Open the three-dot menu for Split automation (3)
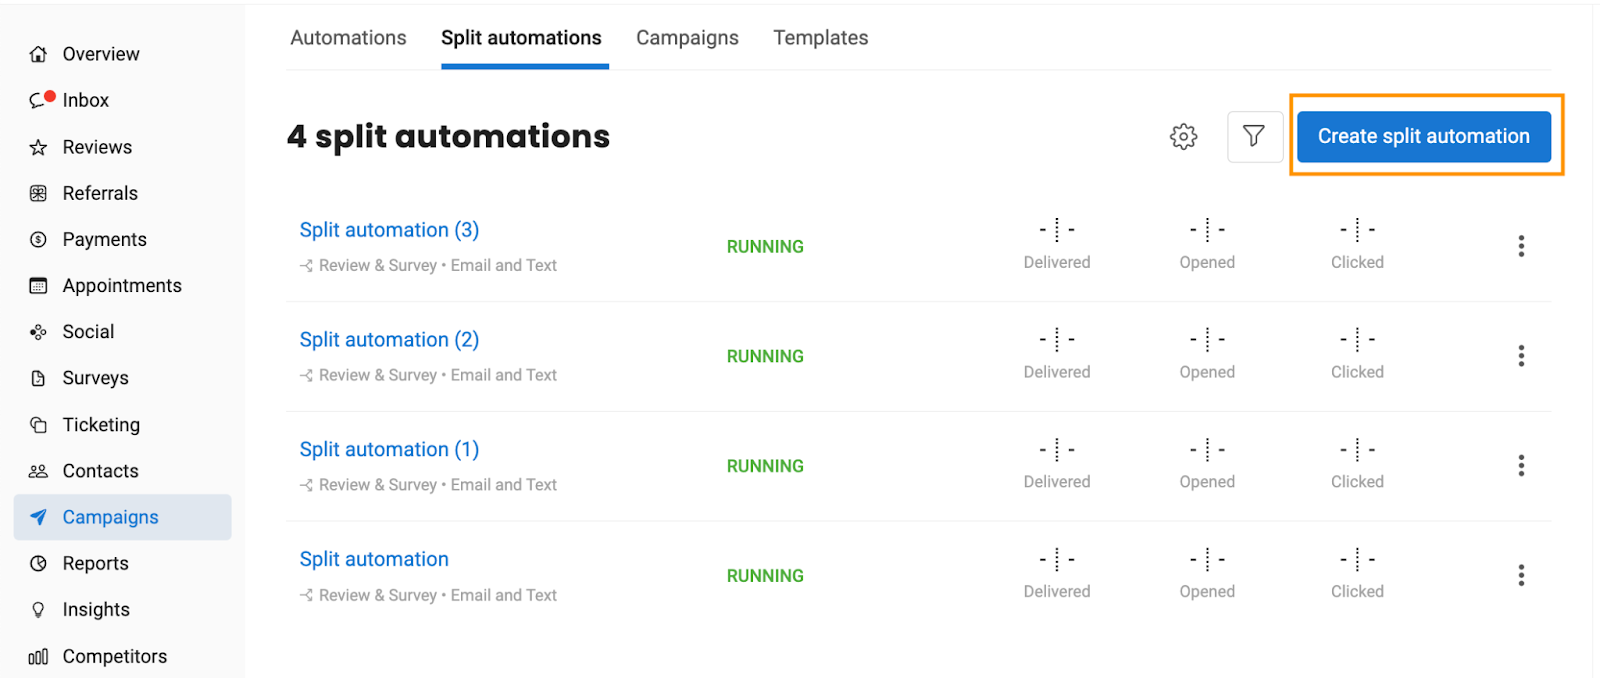Screen dimensions: 1600x678 [1521, 246]
